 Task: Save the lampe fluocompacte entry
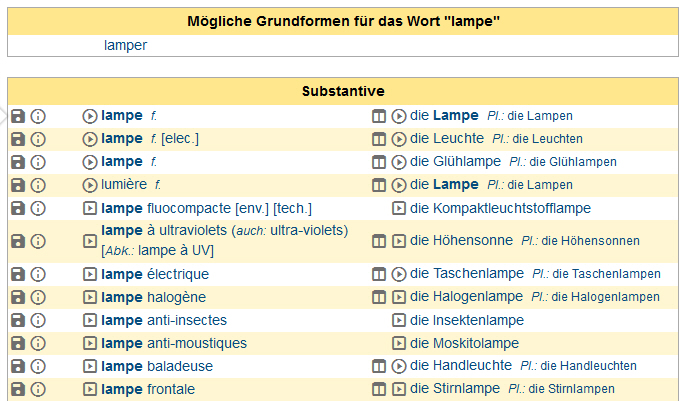18,208
